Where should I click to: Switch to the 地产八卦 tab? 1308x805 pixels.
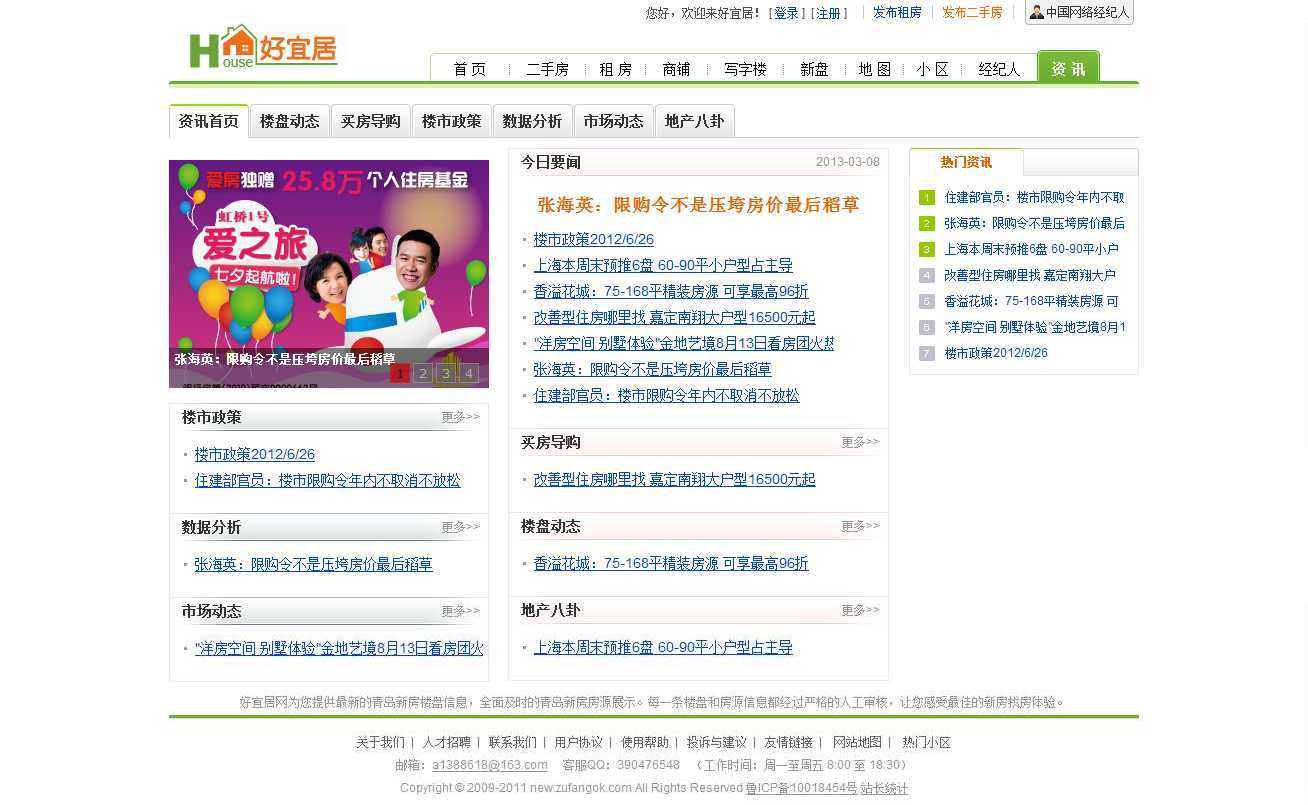coord(695,121)
